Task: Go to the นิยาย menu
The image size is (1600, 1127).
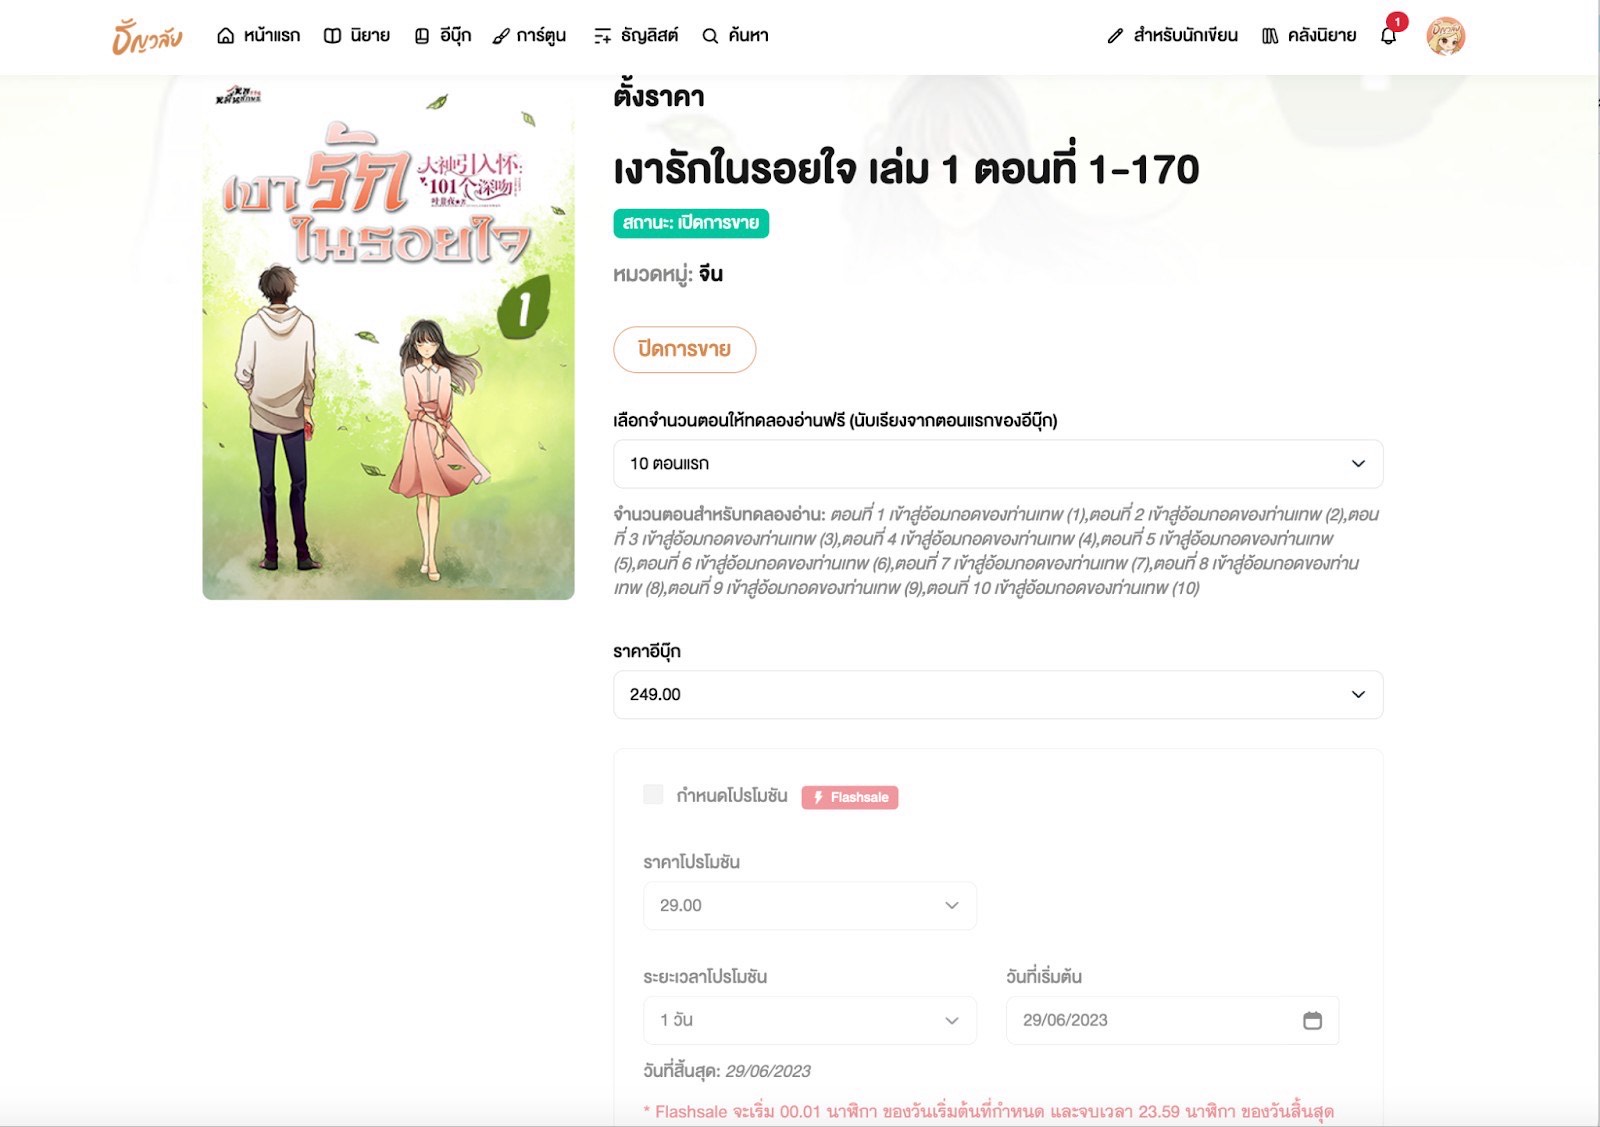Action: (x=357, y=36)
